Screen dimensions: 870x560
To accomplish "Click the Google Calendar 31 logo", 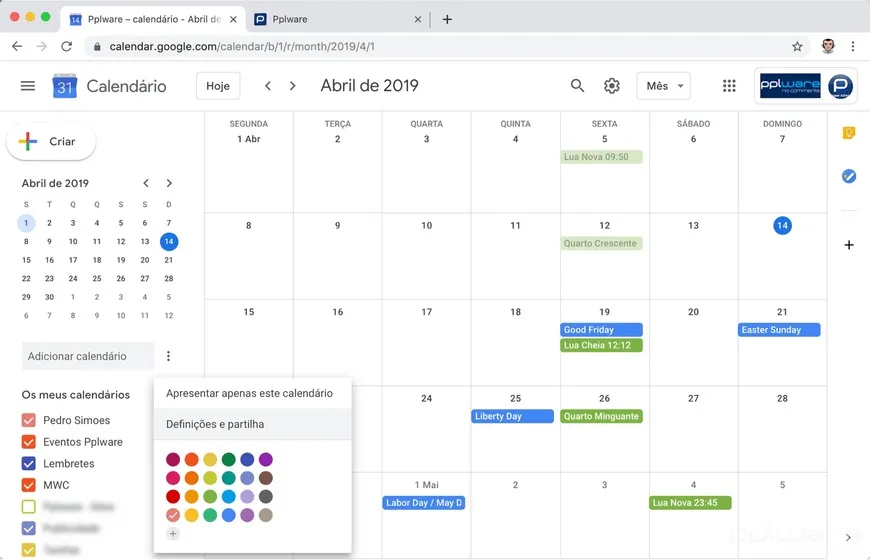I will point(64,86).
